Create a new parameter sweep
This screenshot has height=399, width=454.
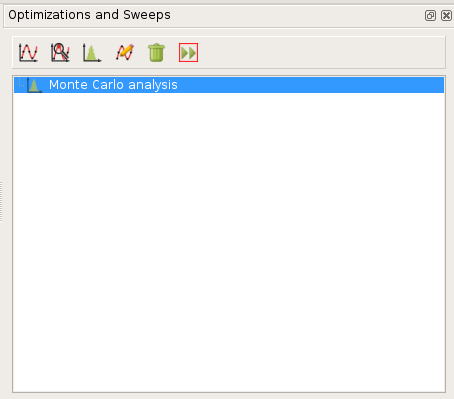[x=28, y=53]
